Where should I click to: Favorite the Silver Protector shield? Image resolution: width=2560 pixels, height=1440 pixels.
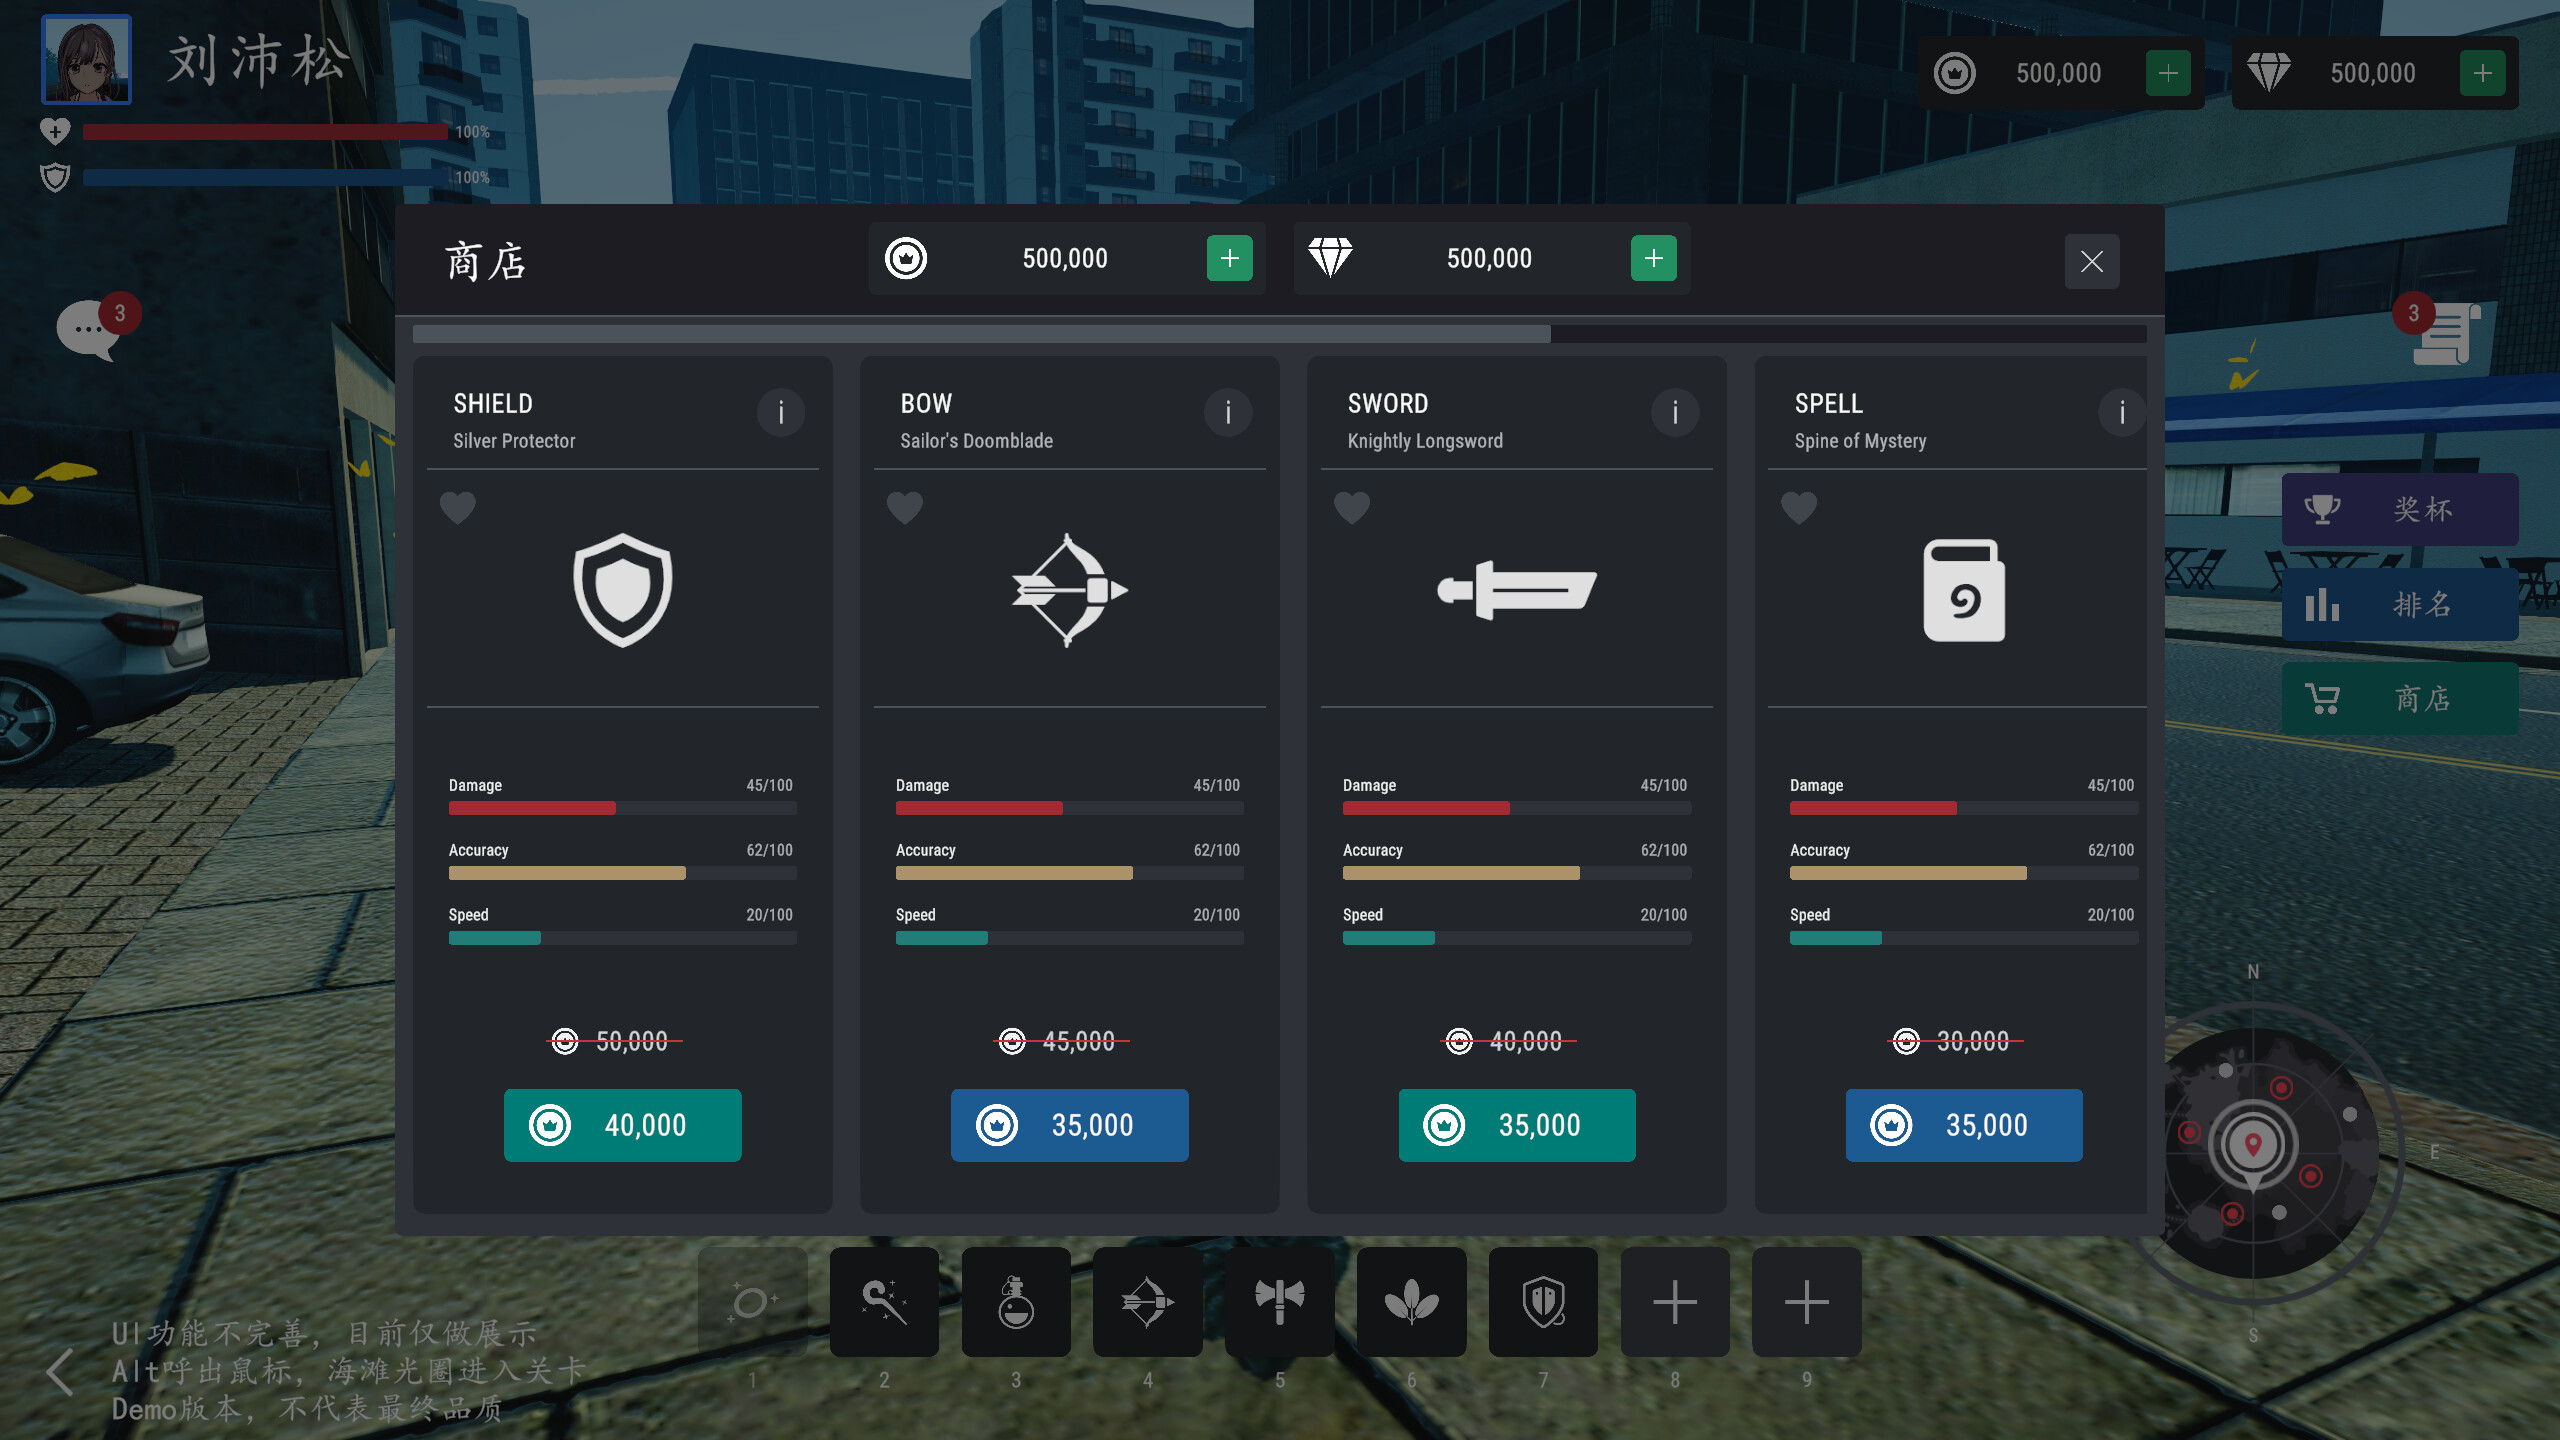click(458, 508)
